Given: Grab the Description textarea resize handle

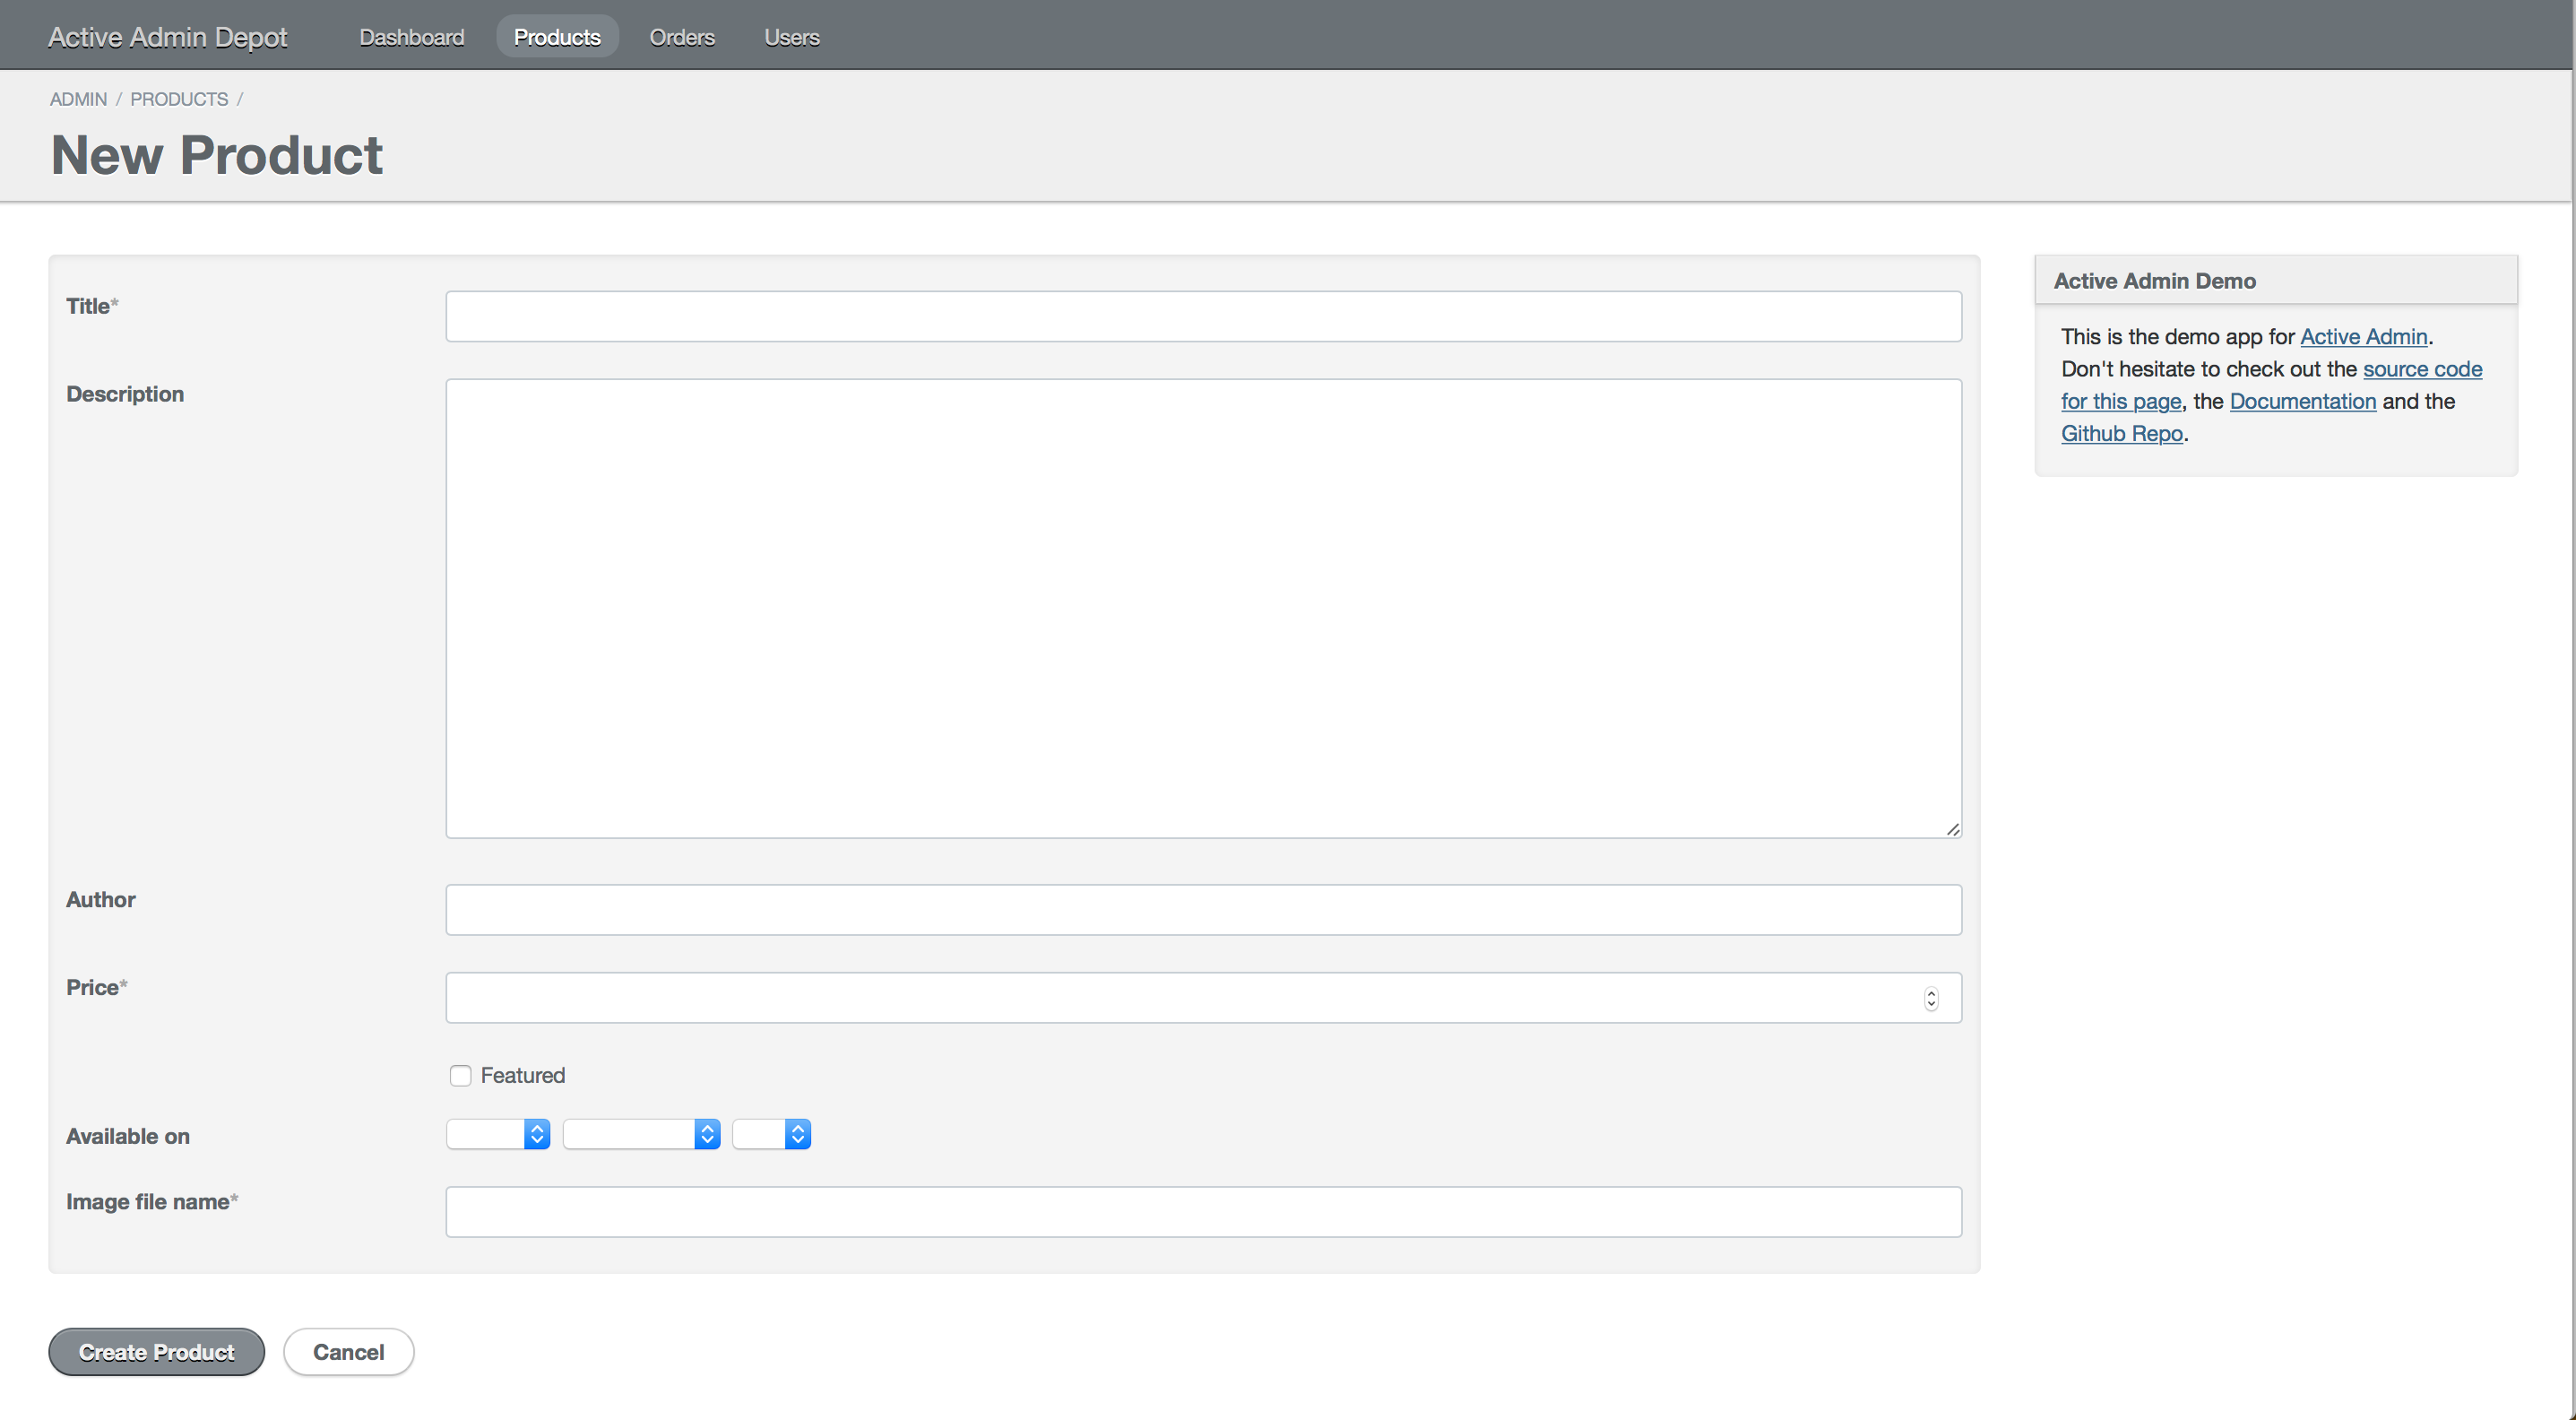Looking at the screenshot, I should coord(1952,829).
